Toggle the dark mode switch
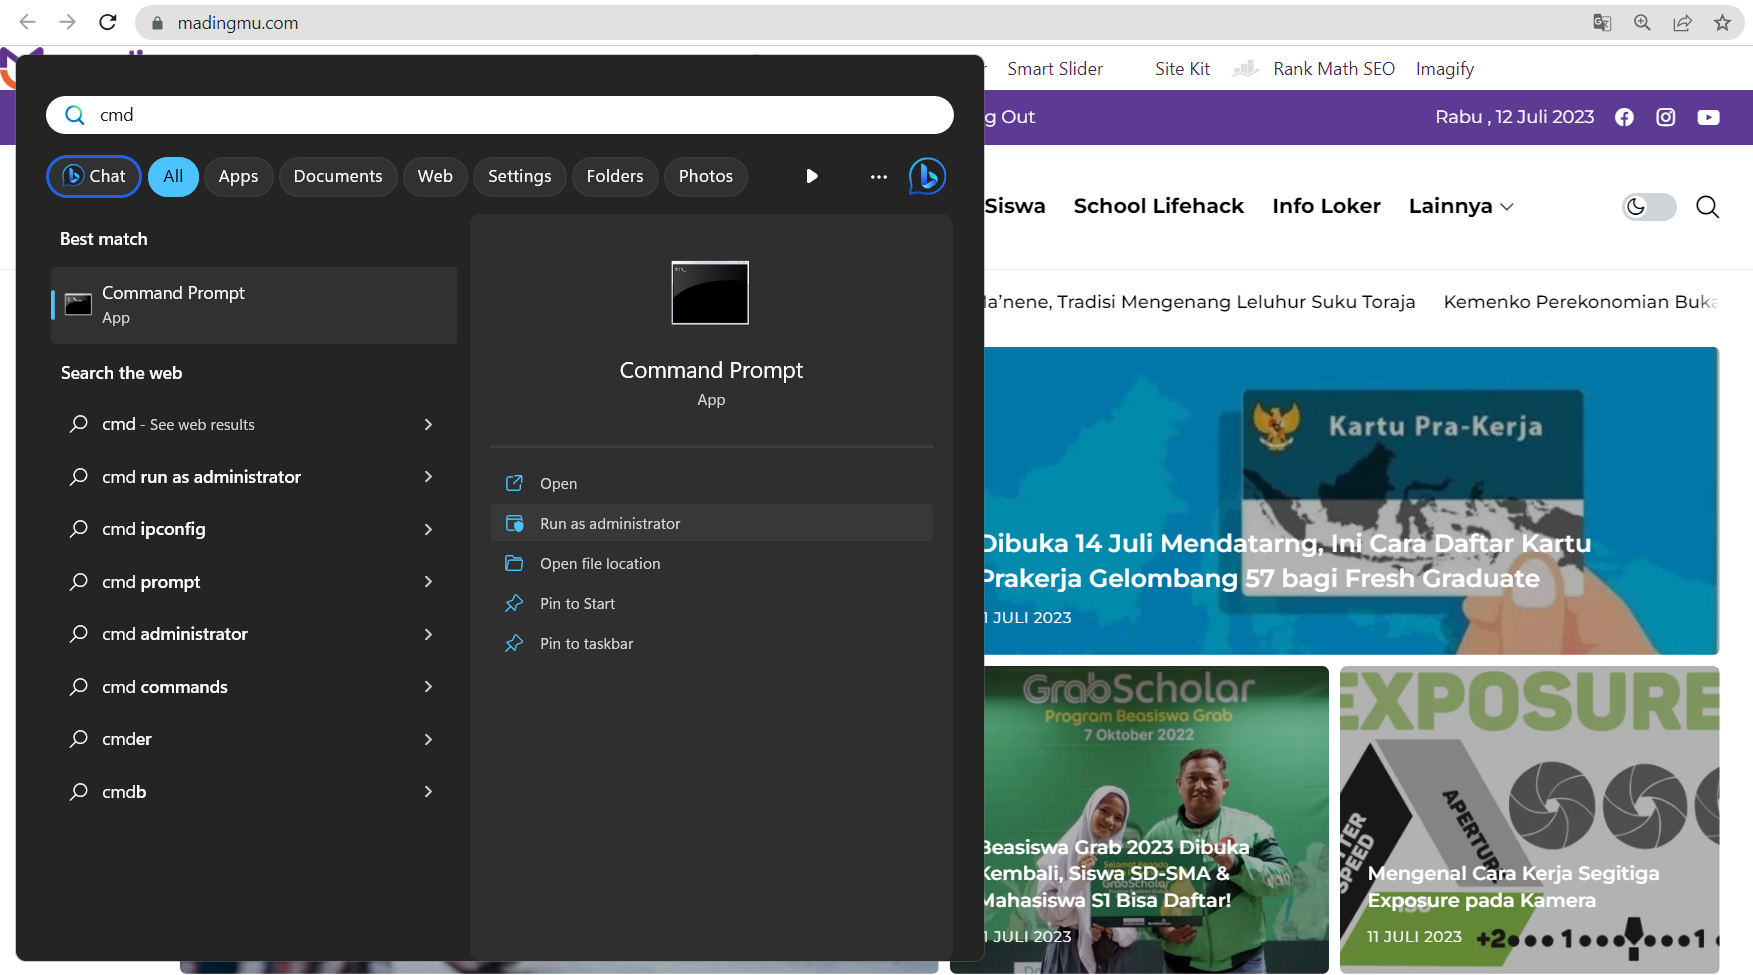Image resolution: width=1753 pixels, height=975 pixels. coord(1648,207)
